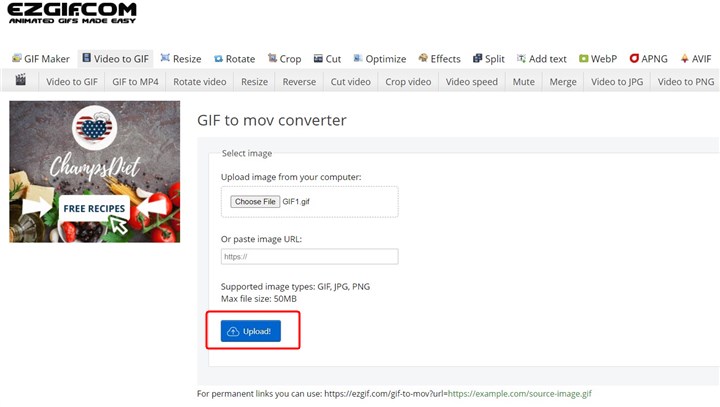Image resolution: width=720 pixels, height=407 pixels.
Task: Click the 'Max file size: 50MB' text
Action: pyautogui.click(x=259, y=299)
